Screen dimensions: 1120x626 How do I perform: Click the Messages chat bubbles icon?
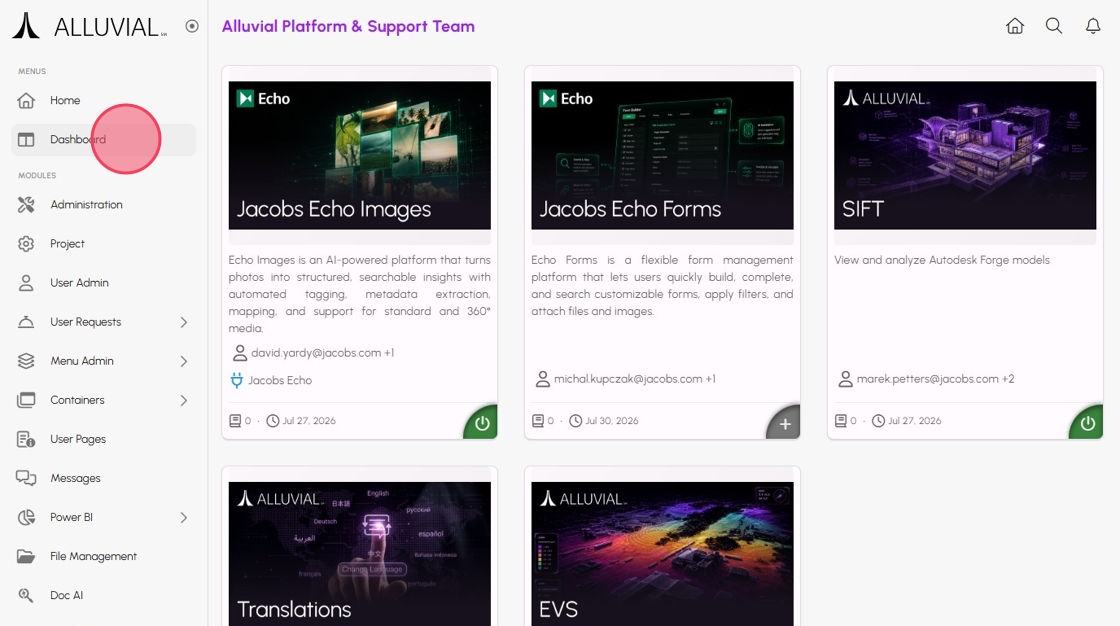click(26, 478)
